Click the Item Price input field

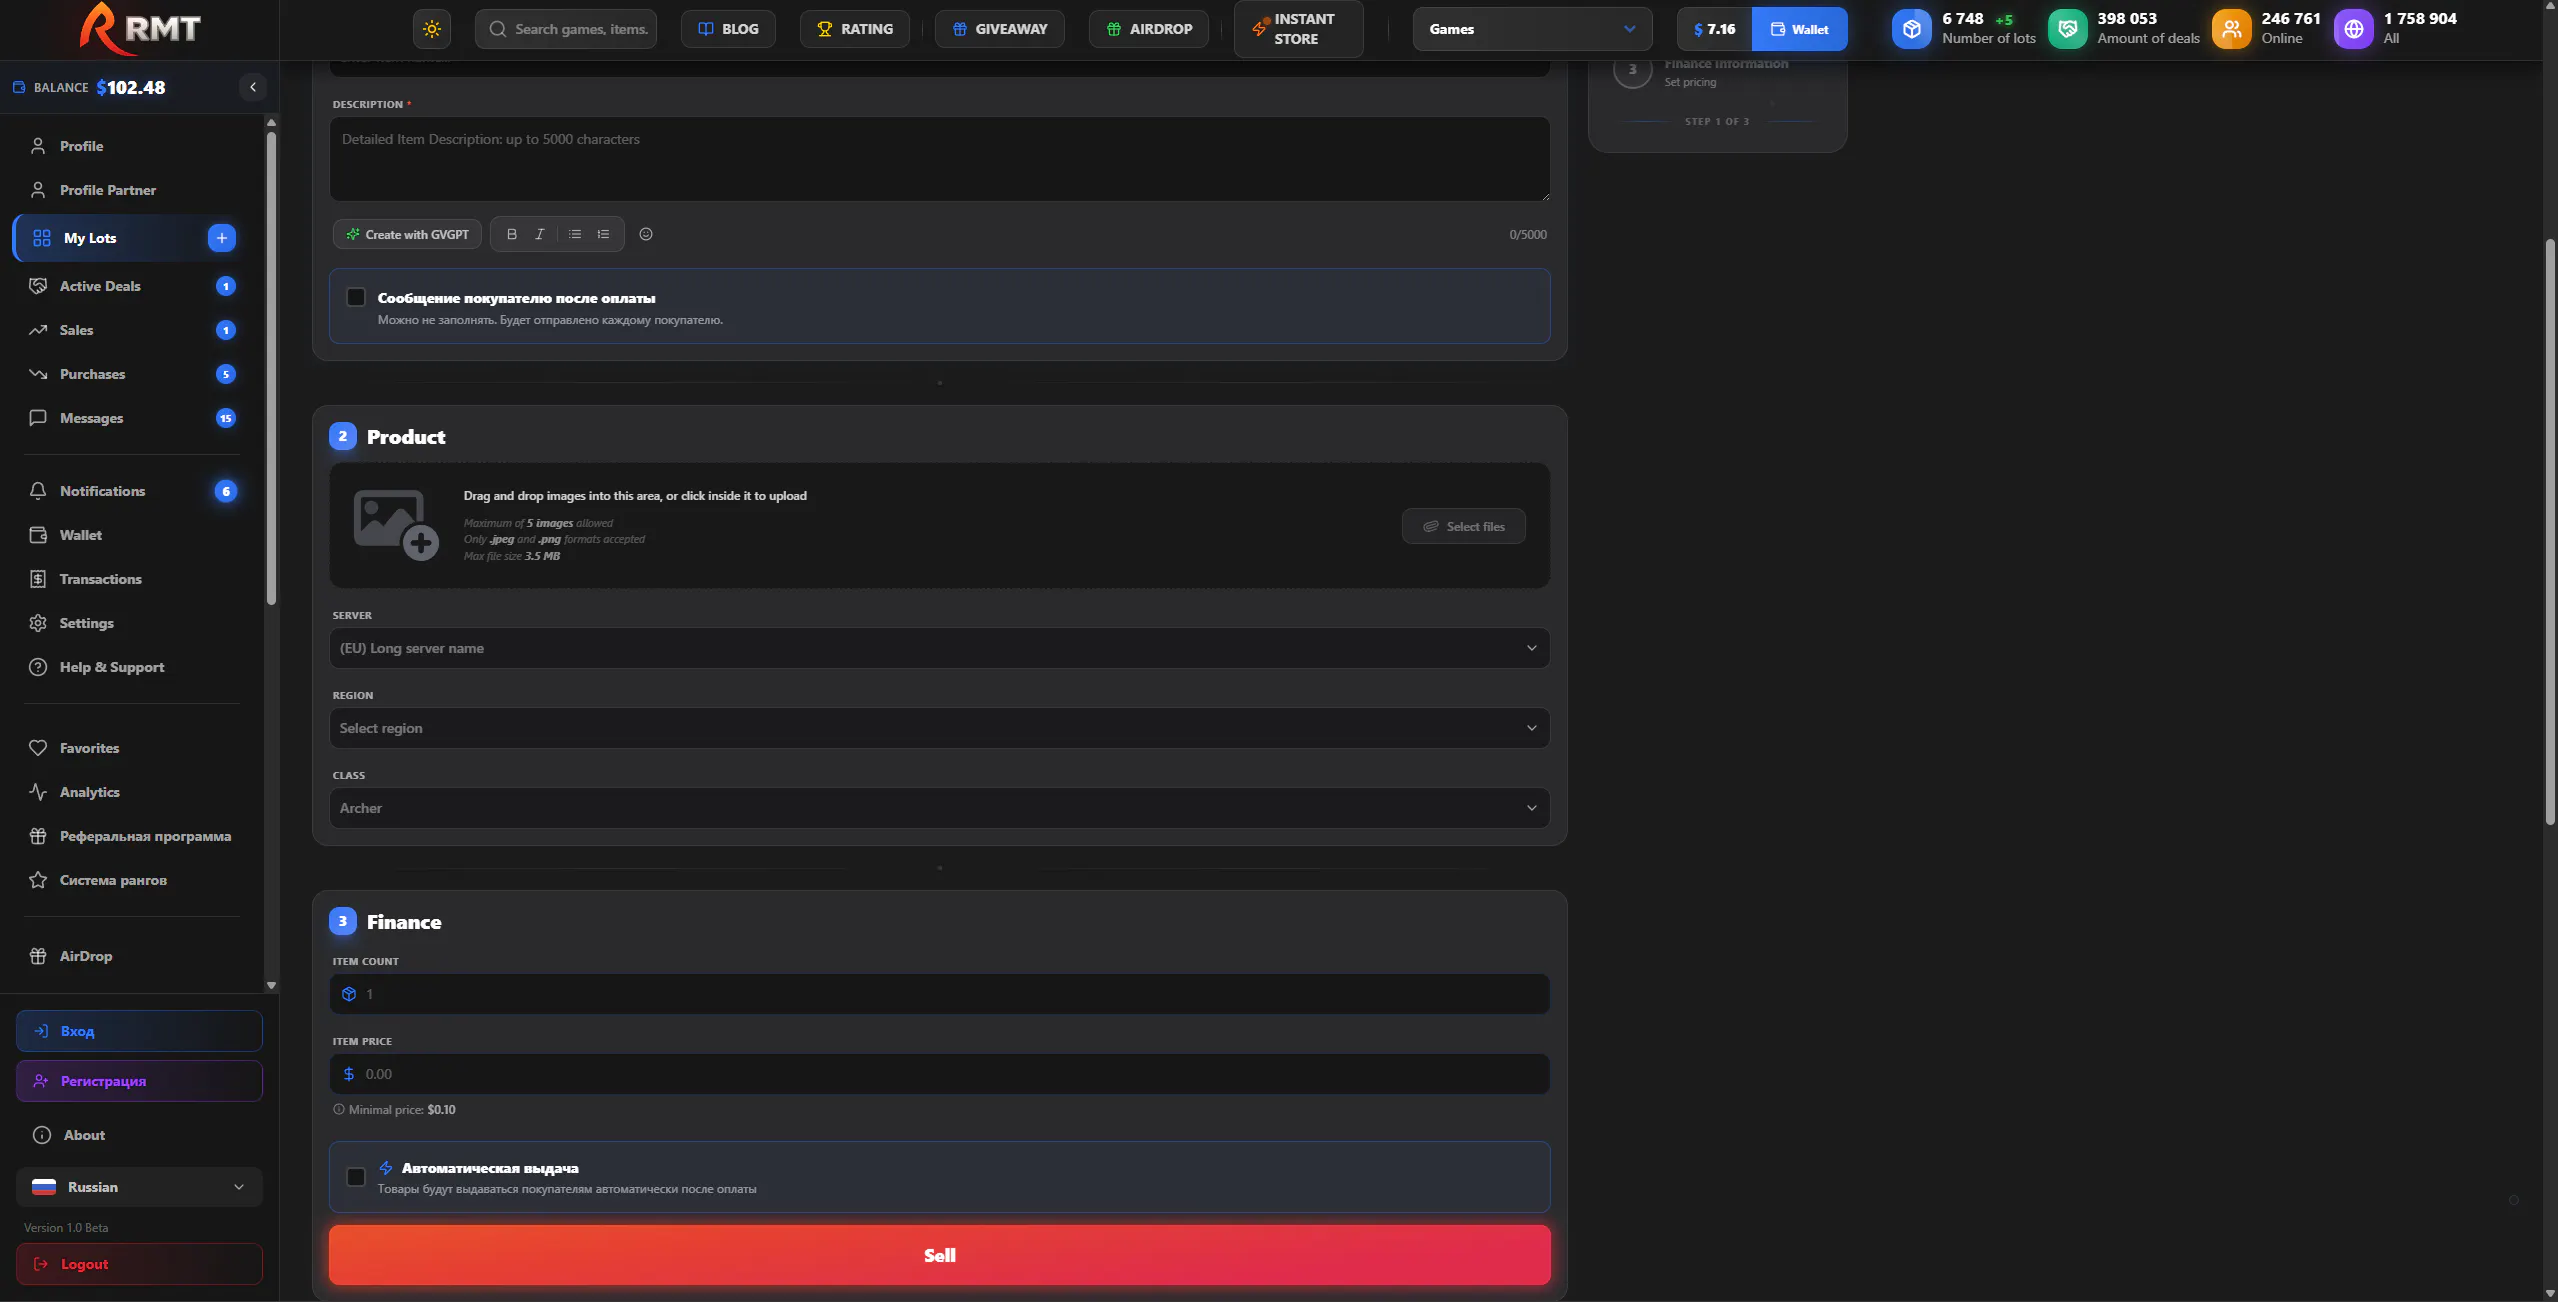click(939, 1074)
